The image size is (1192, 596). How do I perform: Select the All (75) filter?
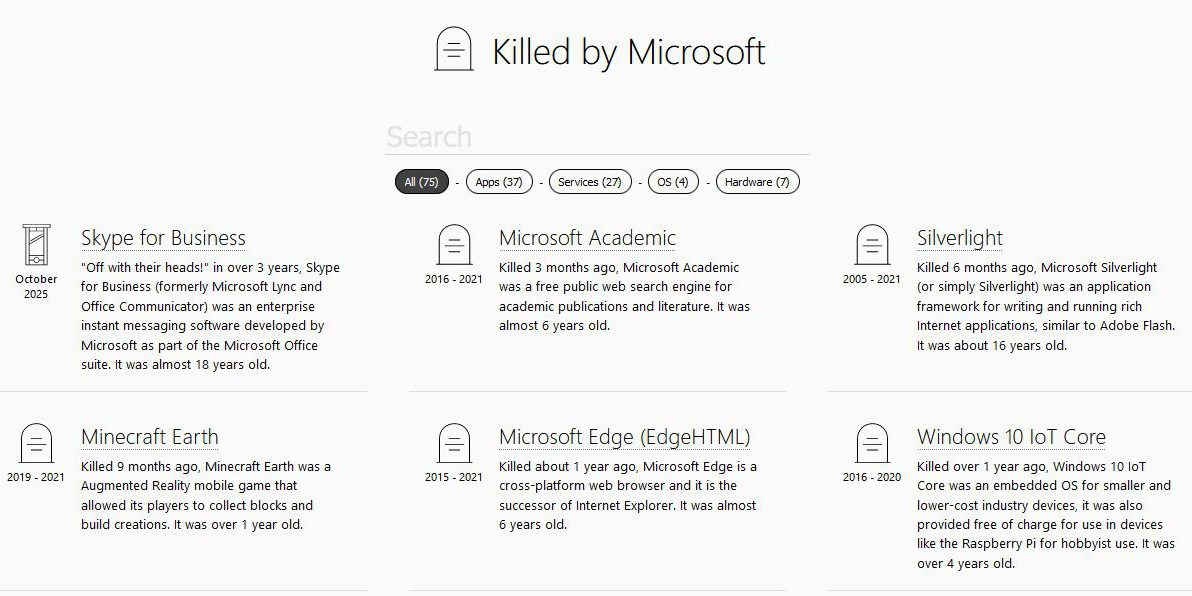(422, 182)
